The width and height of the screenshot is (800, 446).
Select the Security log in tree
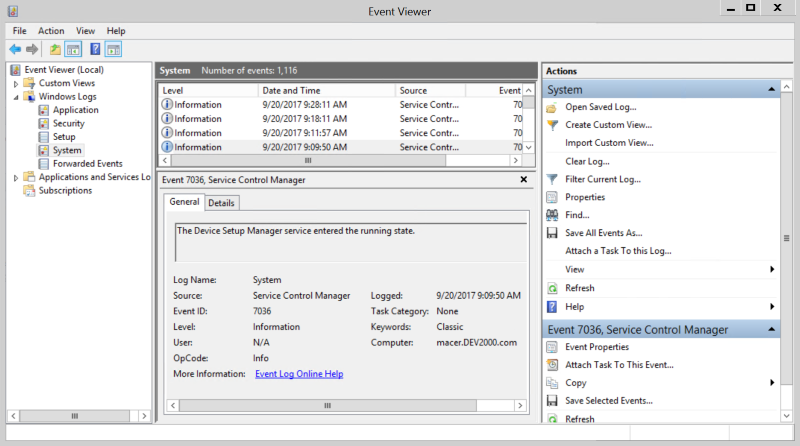click(x=68, y=123)
